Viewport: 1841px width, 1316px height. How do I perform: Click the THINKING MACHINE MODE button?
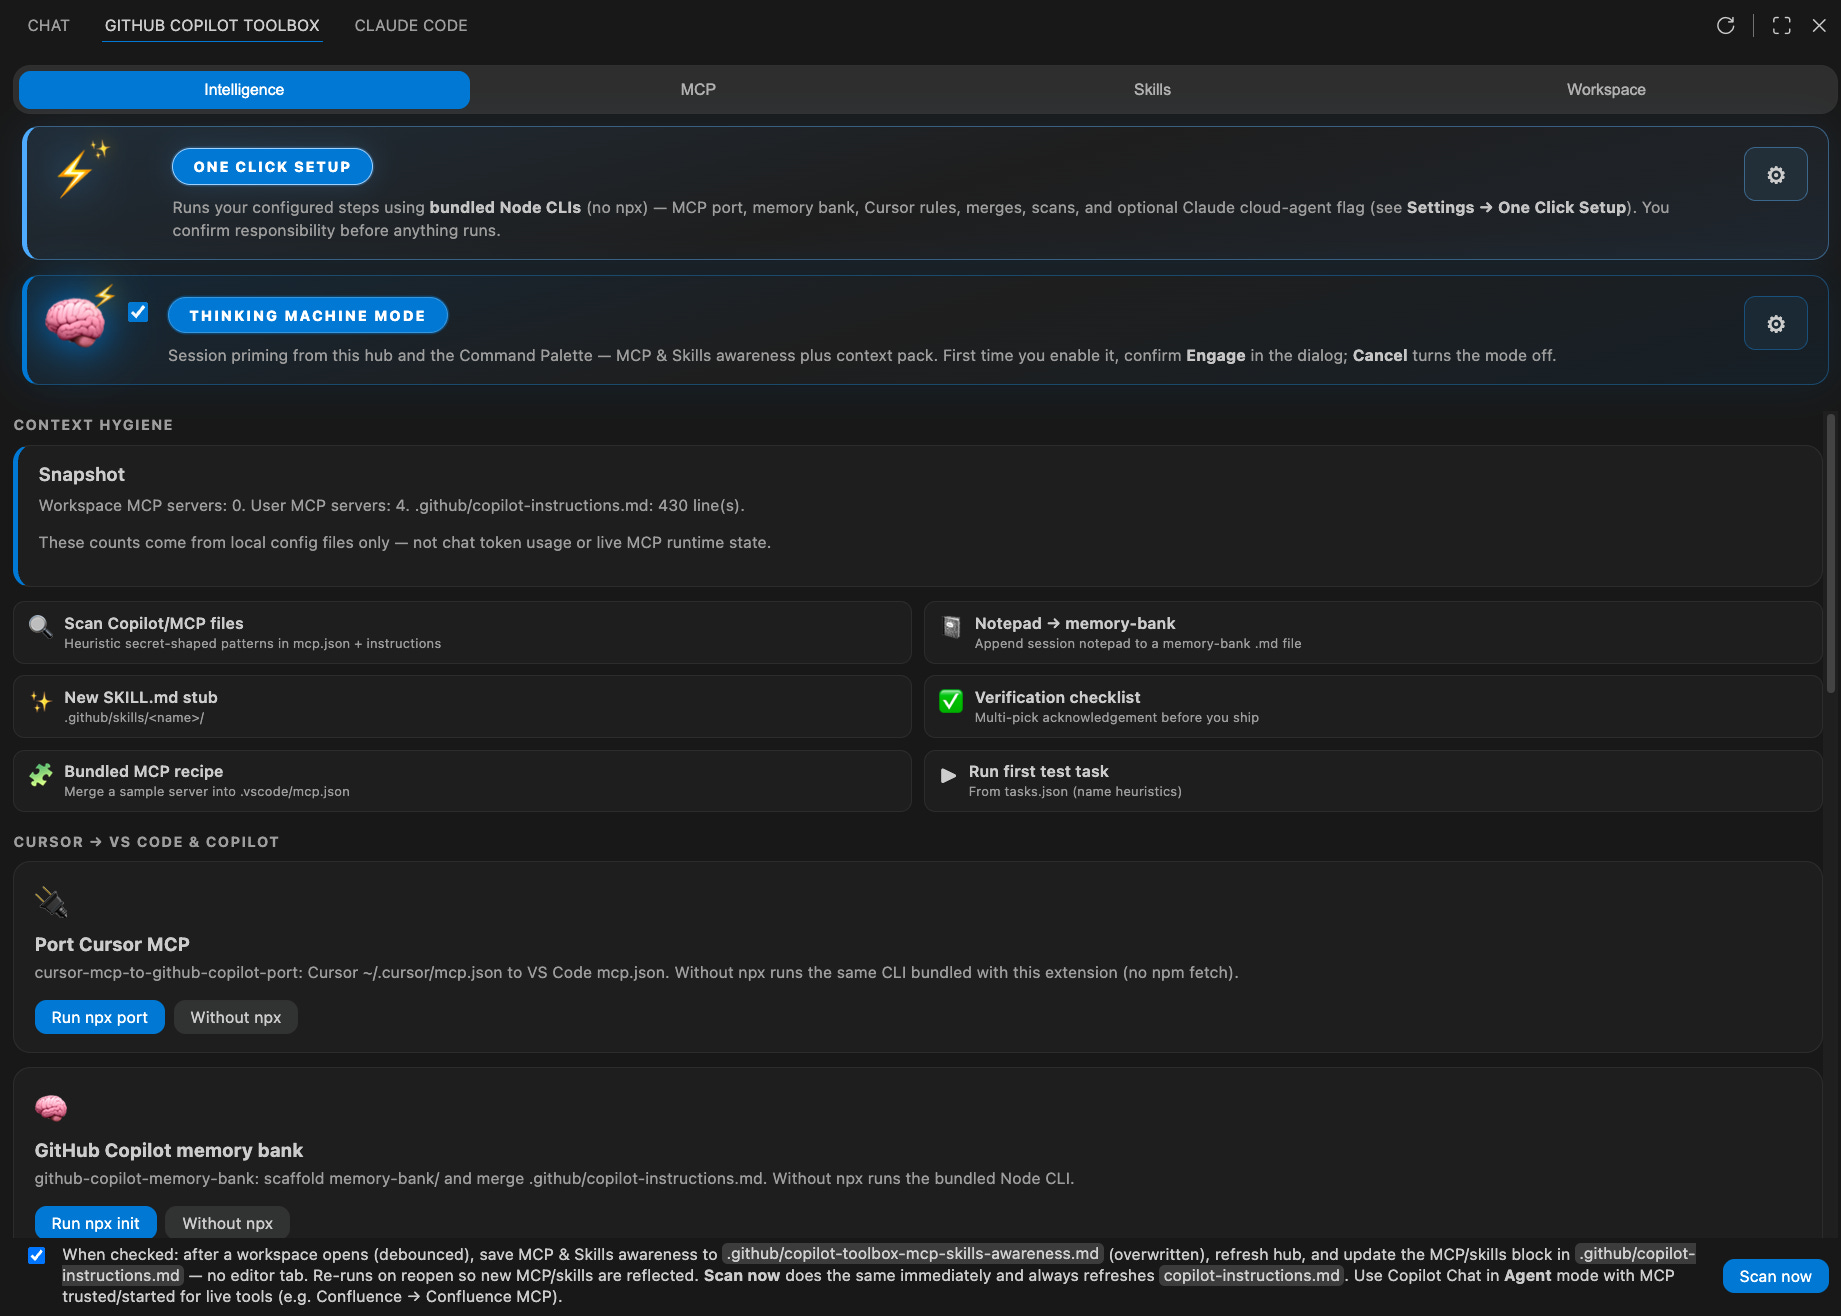307,316
